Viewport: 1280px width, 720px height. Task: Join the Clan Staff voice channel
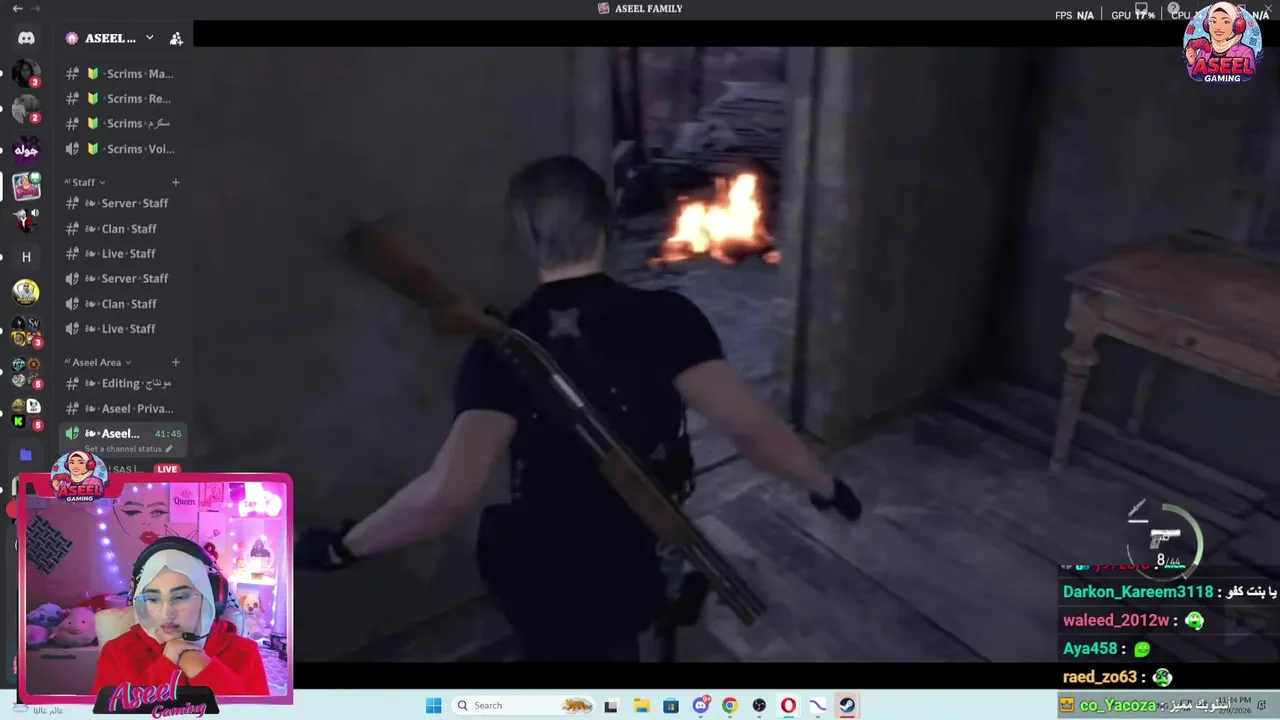(120, 303)
